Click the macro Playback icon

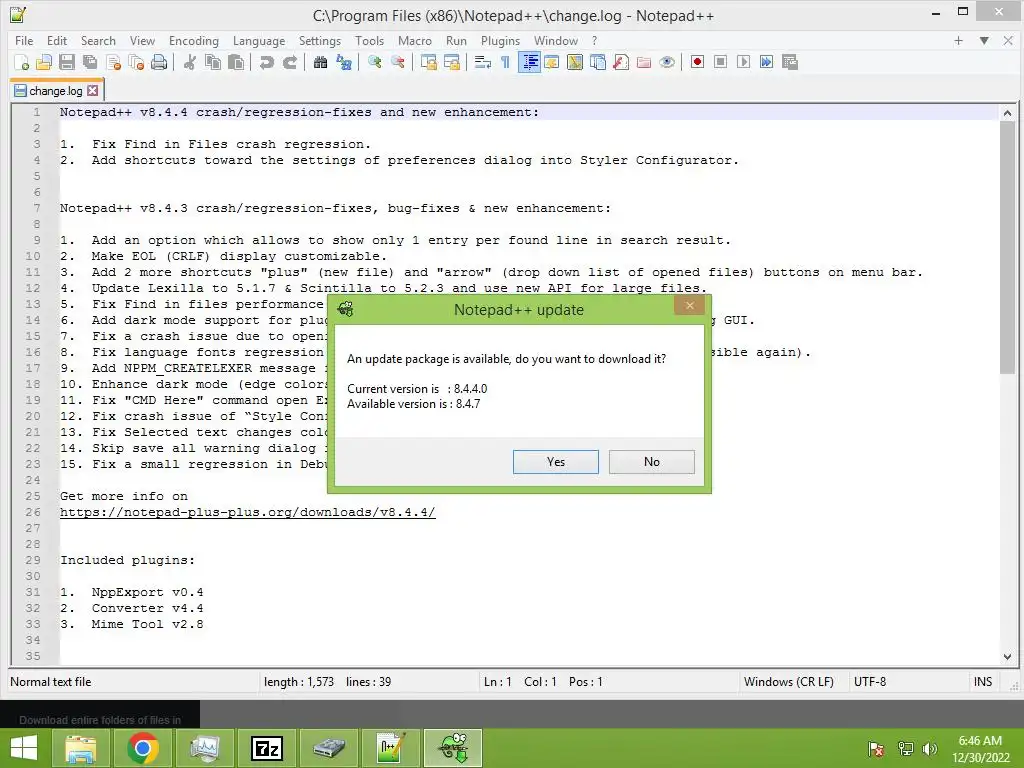[743, 62]
